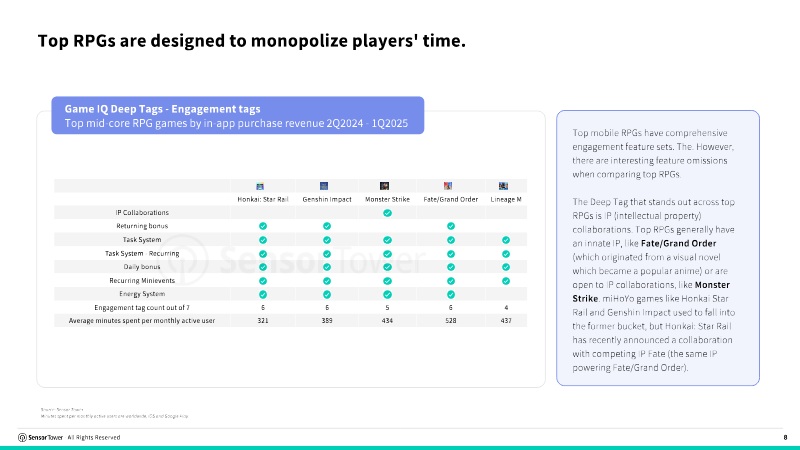The height and width of the screenshot is (450, 800).
Task: Click Honkai: Star Rail's Returning bonus checkmark
Action: point(262,226)
